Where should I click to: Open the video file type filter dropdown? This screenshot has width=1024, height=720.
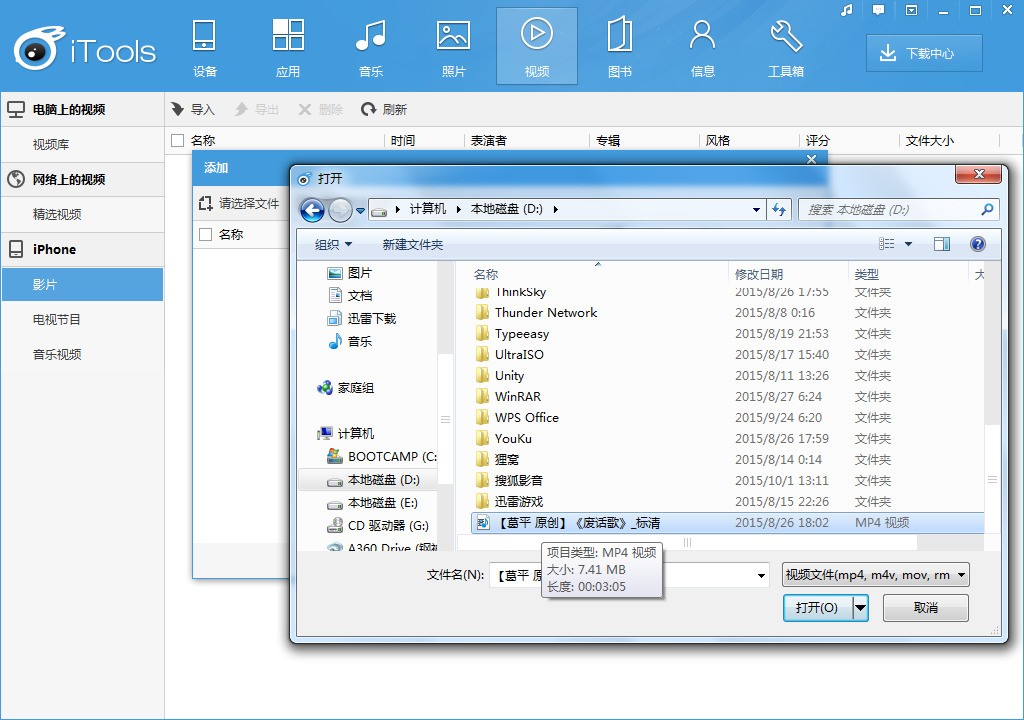(x=876, y=575)
